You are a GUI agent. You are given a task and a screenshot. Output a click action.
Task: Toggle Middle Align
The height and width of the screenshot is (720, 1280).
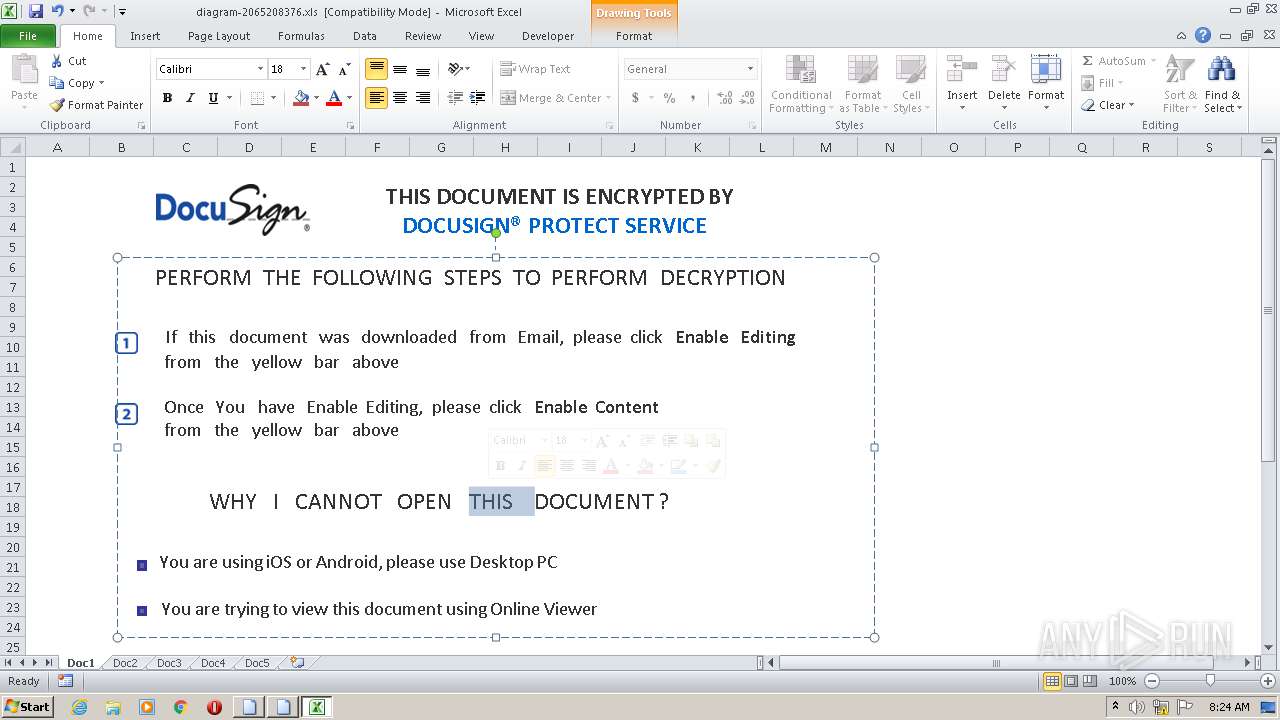400,69
